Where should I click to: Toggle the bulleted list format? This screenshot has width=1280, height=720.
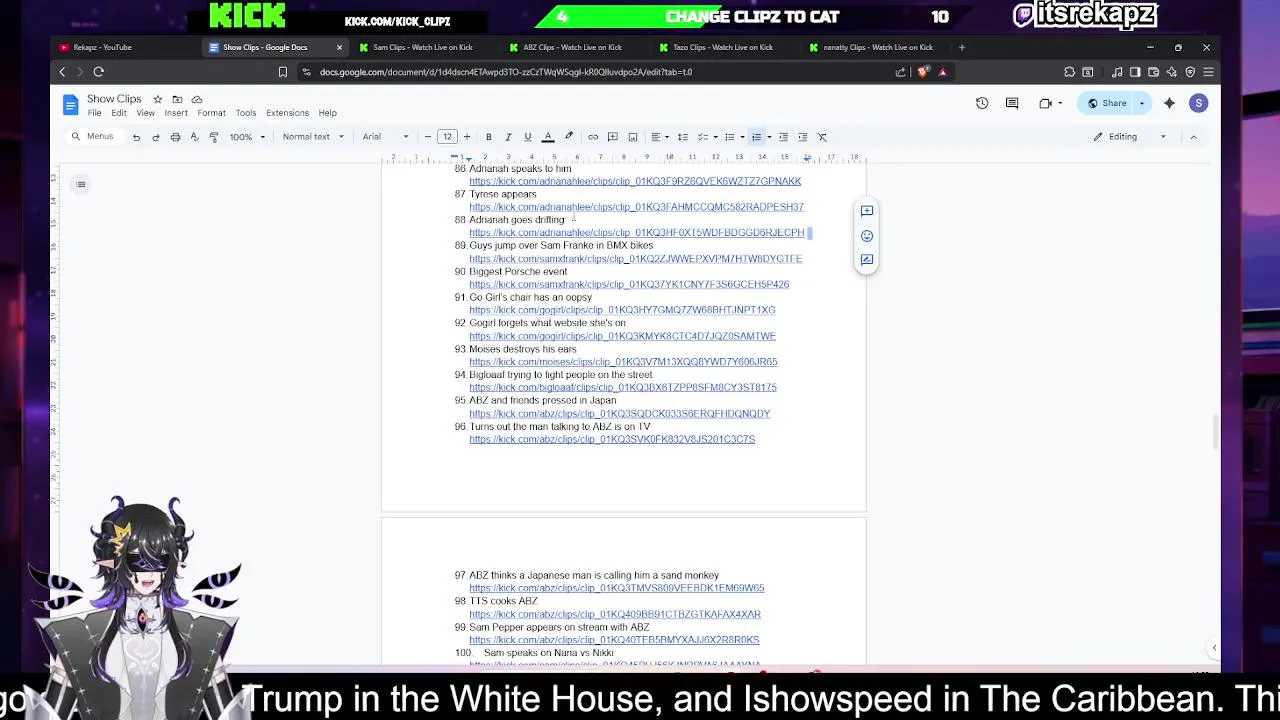pos(732,137)
